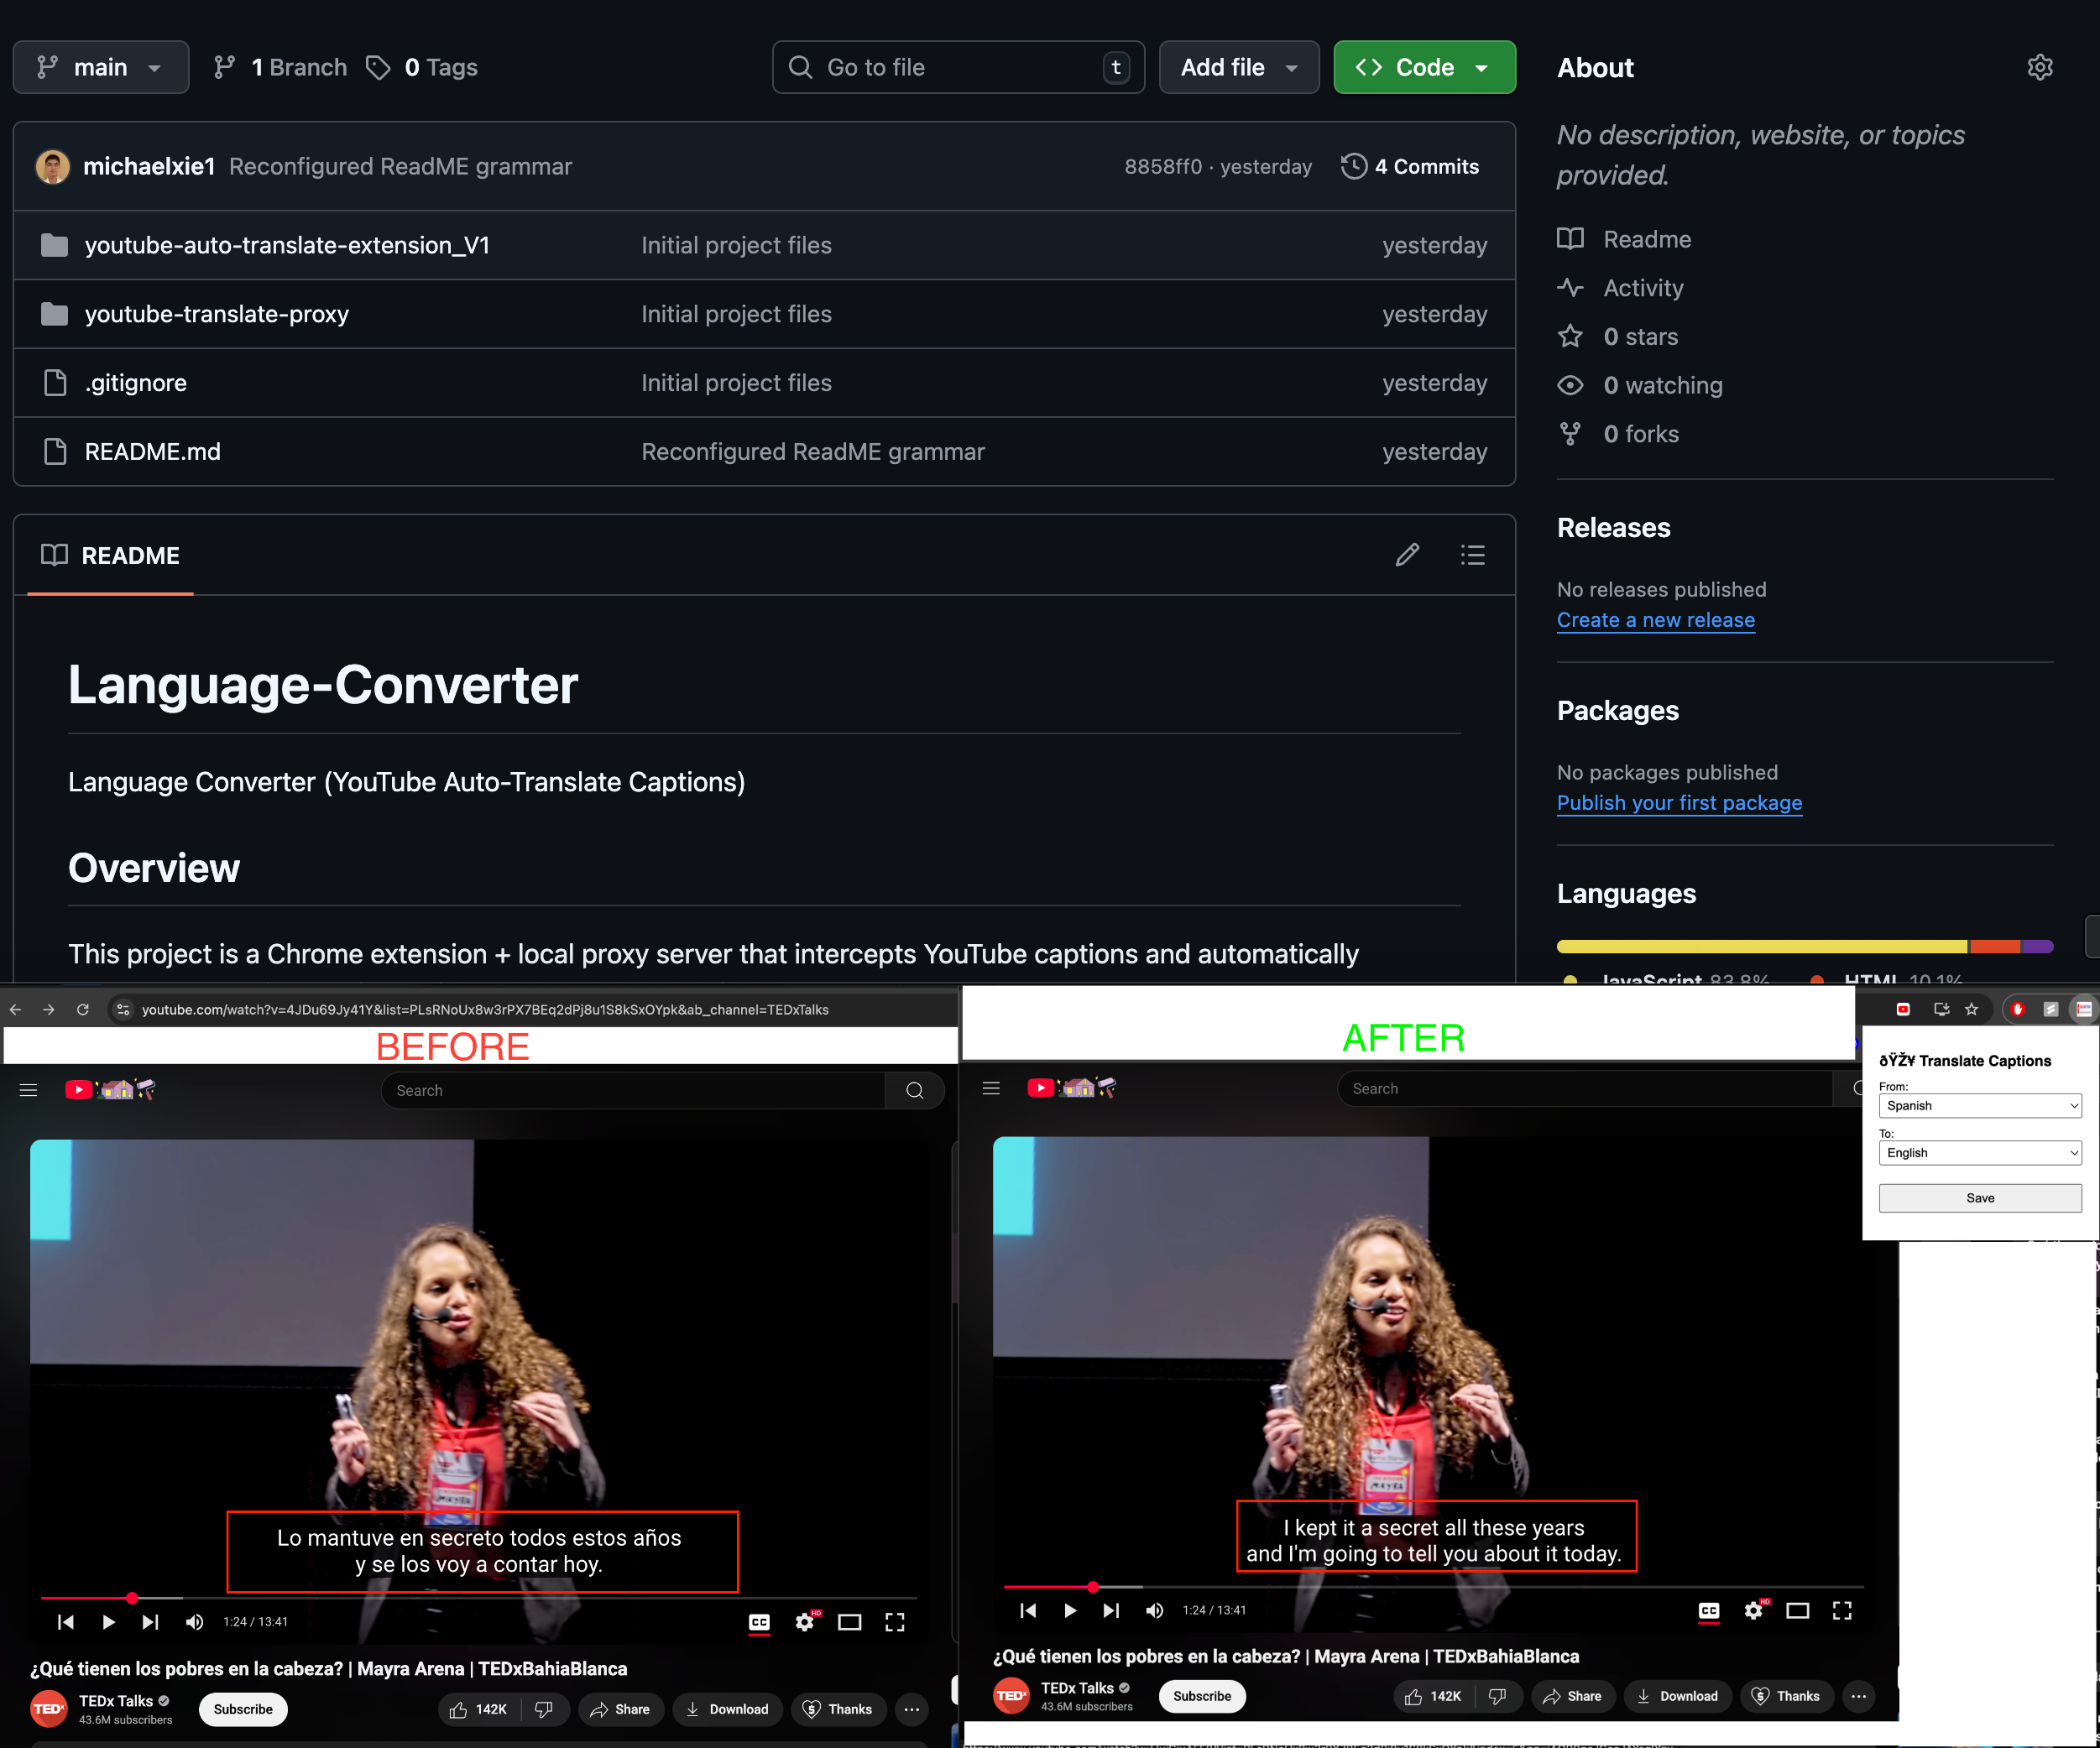Image resolution: width=2100 pixels, height=1748 pixels.
Task: Open the youtube-auto-translate-extension_V1 folder
Action: (x=287, y=245)
